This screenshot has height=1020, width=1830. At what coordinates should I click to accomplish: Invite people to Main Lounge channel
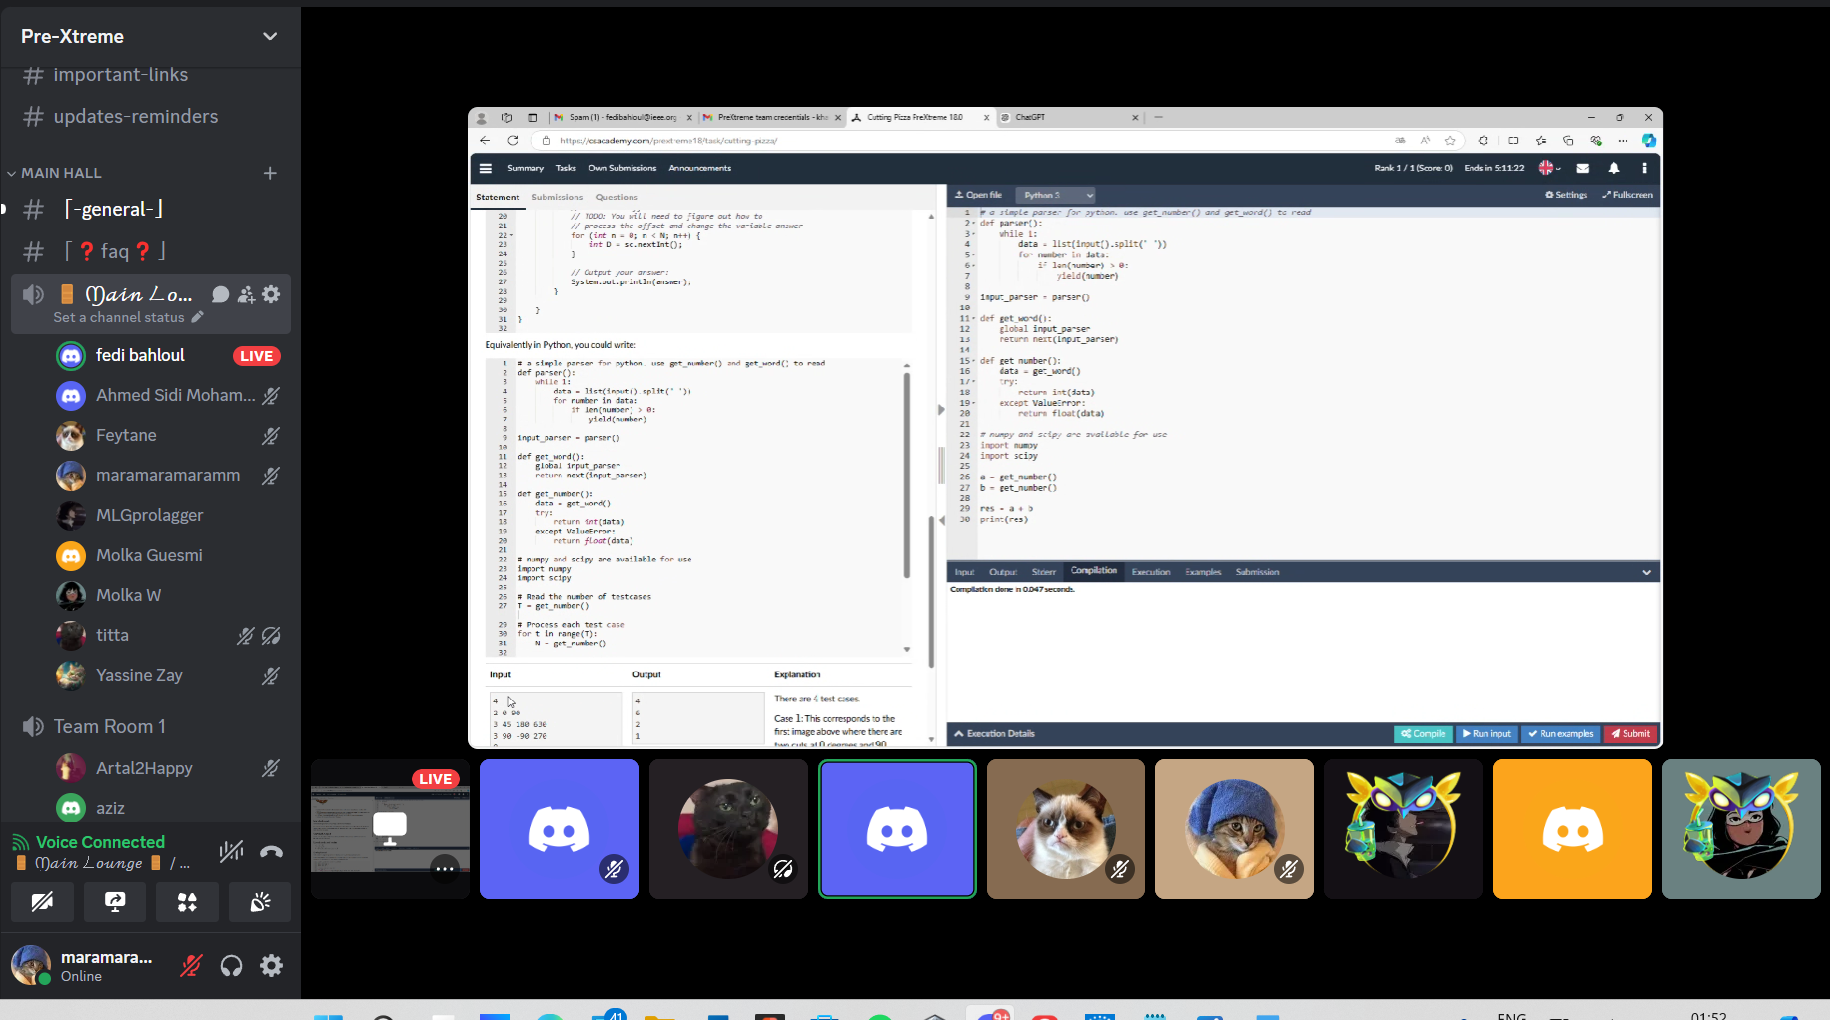click(x=246, y=294)
